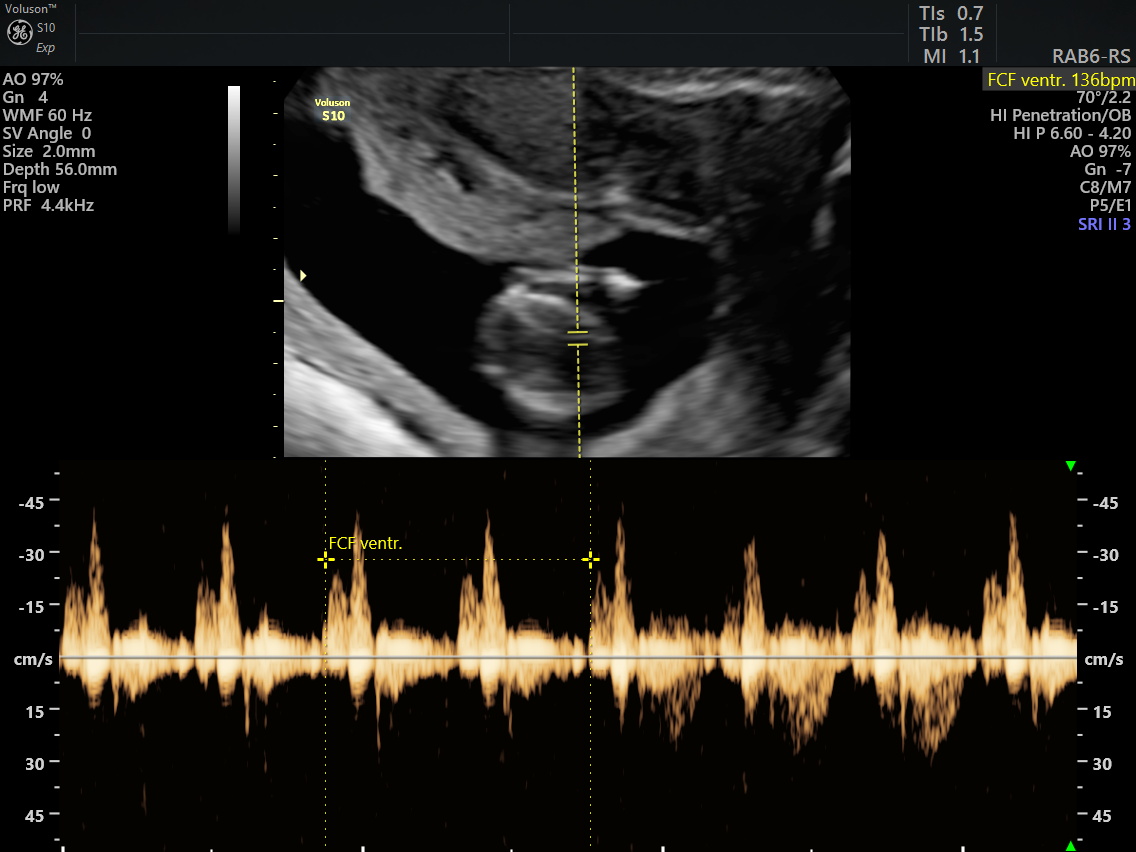The height and width of the screenshot is (852, 1136).
Task: Click the Doppler baseline line
Action: coord(568,658)
